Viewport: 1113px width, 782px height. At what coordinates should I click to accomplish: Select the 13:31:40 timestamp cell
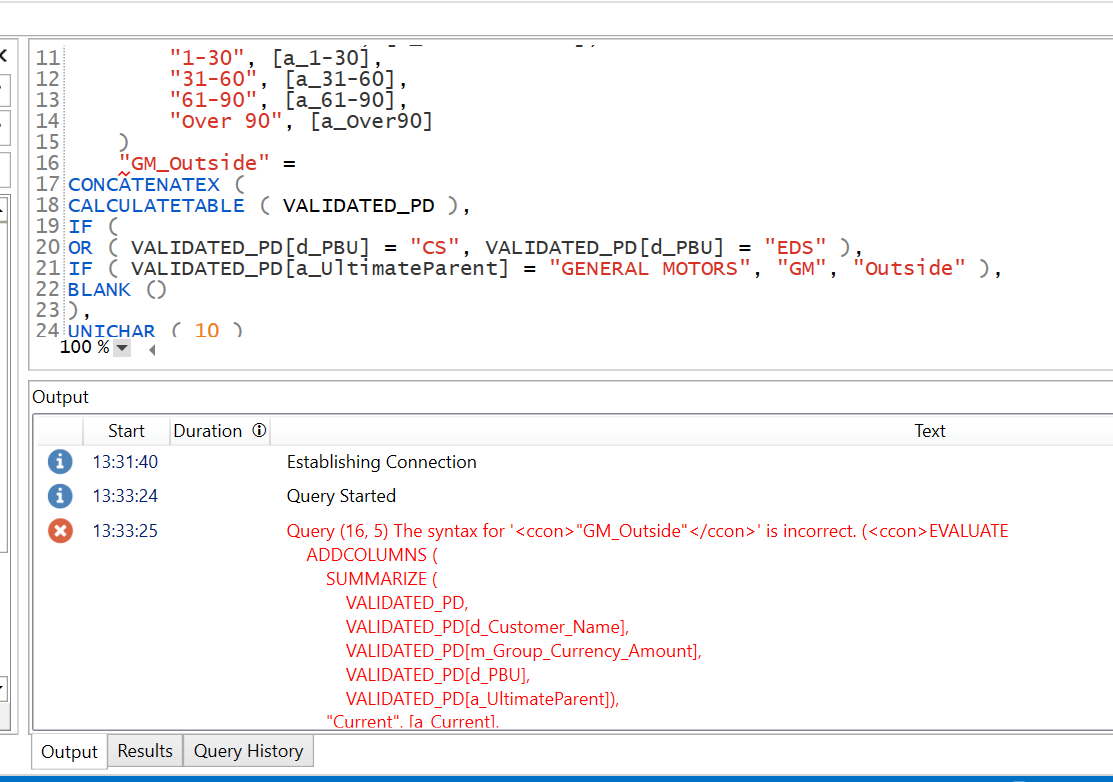pos(125,462)
